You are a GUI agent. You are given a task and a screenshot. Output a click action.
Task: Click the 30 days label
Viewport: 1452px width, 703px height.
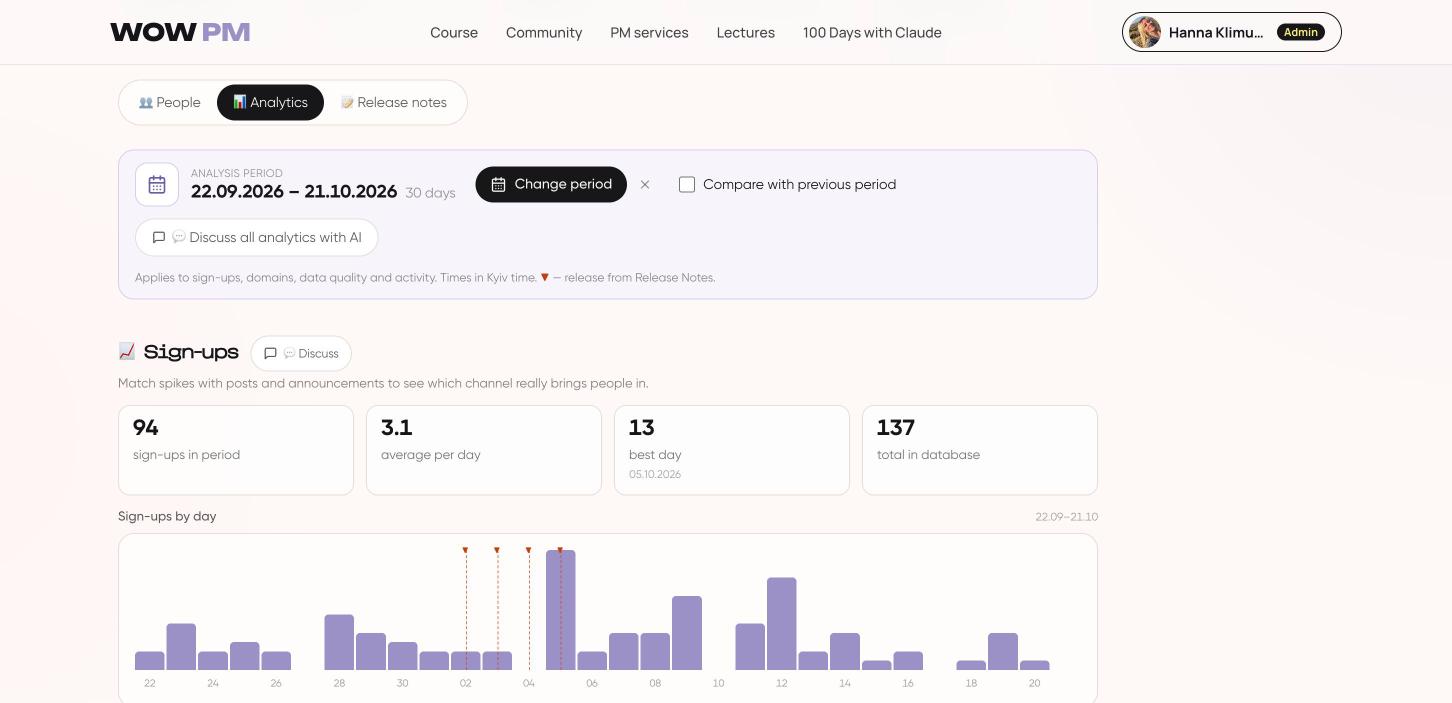pyautogui.click(x=430, y=193)
